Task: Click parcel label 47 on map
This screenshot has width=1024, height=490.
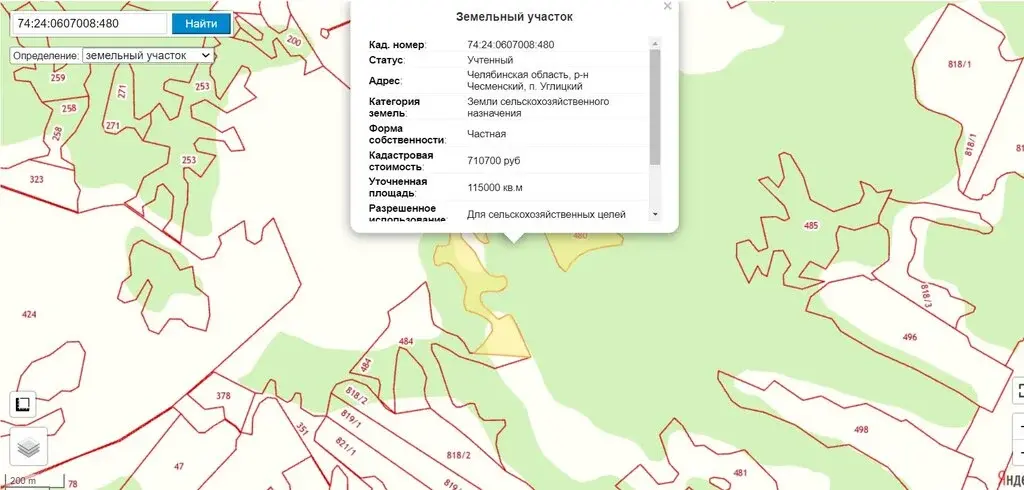Action: point(179,466)
